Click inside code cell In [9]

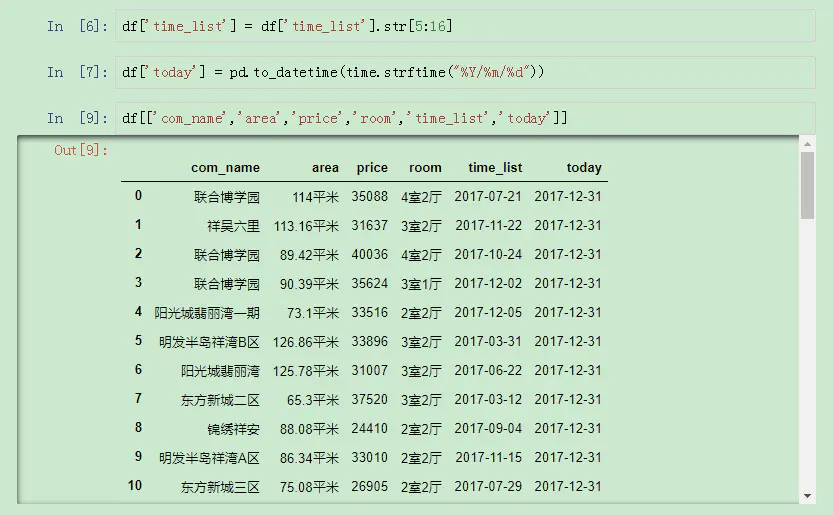click(x=465, y=118)
